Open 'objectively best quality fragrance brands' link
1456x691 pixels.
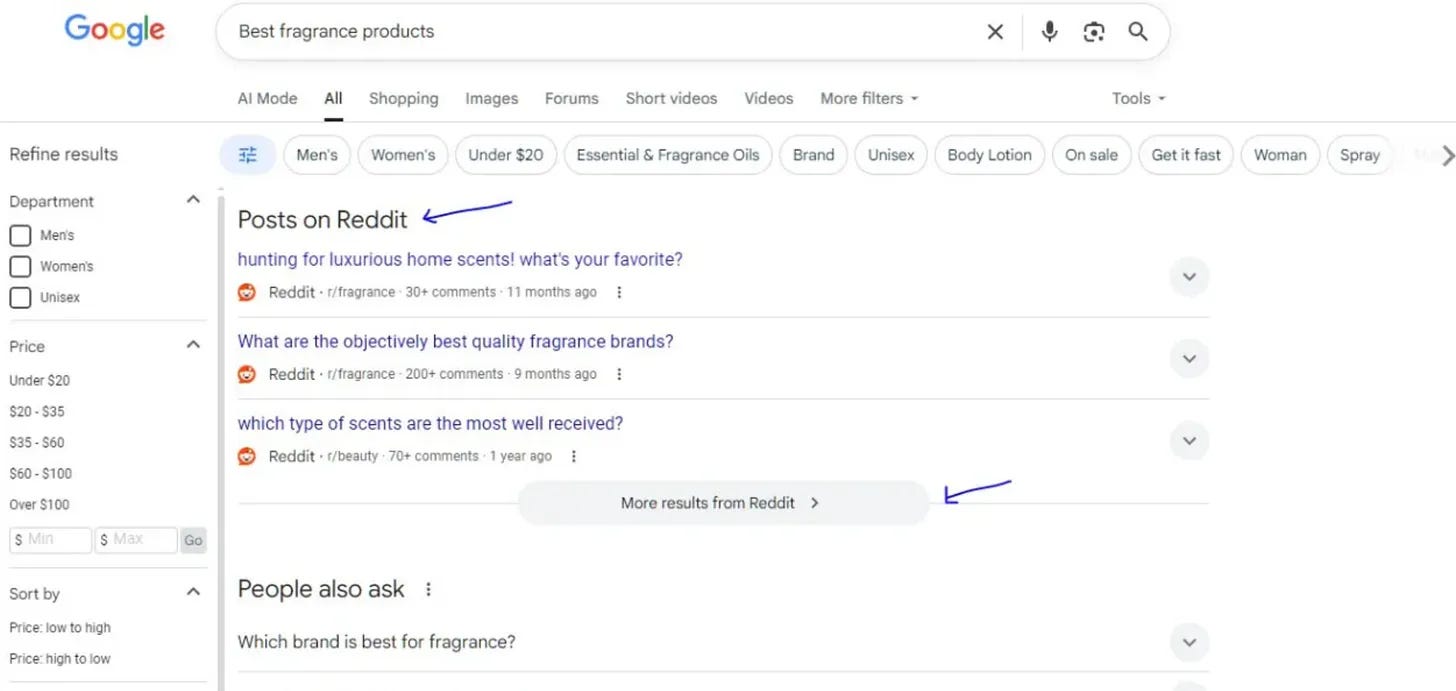coord(455,341)
